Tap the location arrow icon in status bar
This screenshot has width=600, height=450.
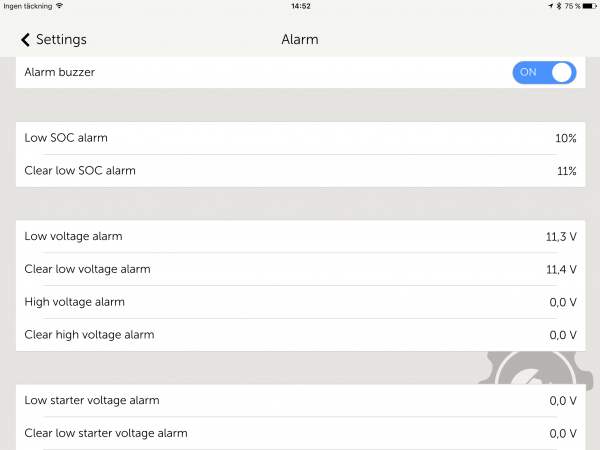[551, 6]
